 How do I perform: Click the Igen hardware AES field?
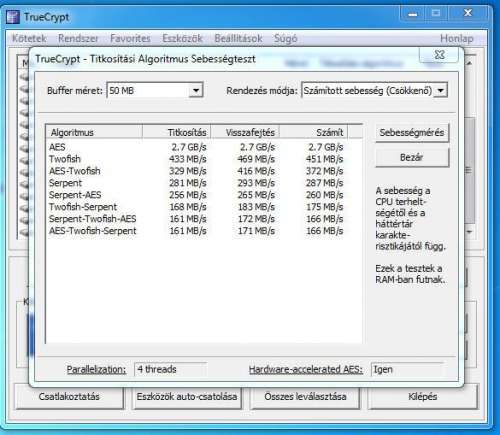pos(408,369)
